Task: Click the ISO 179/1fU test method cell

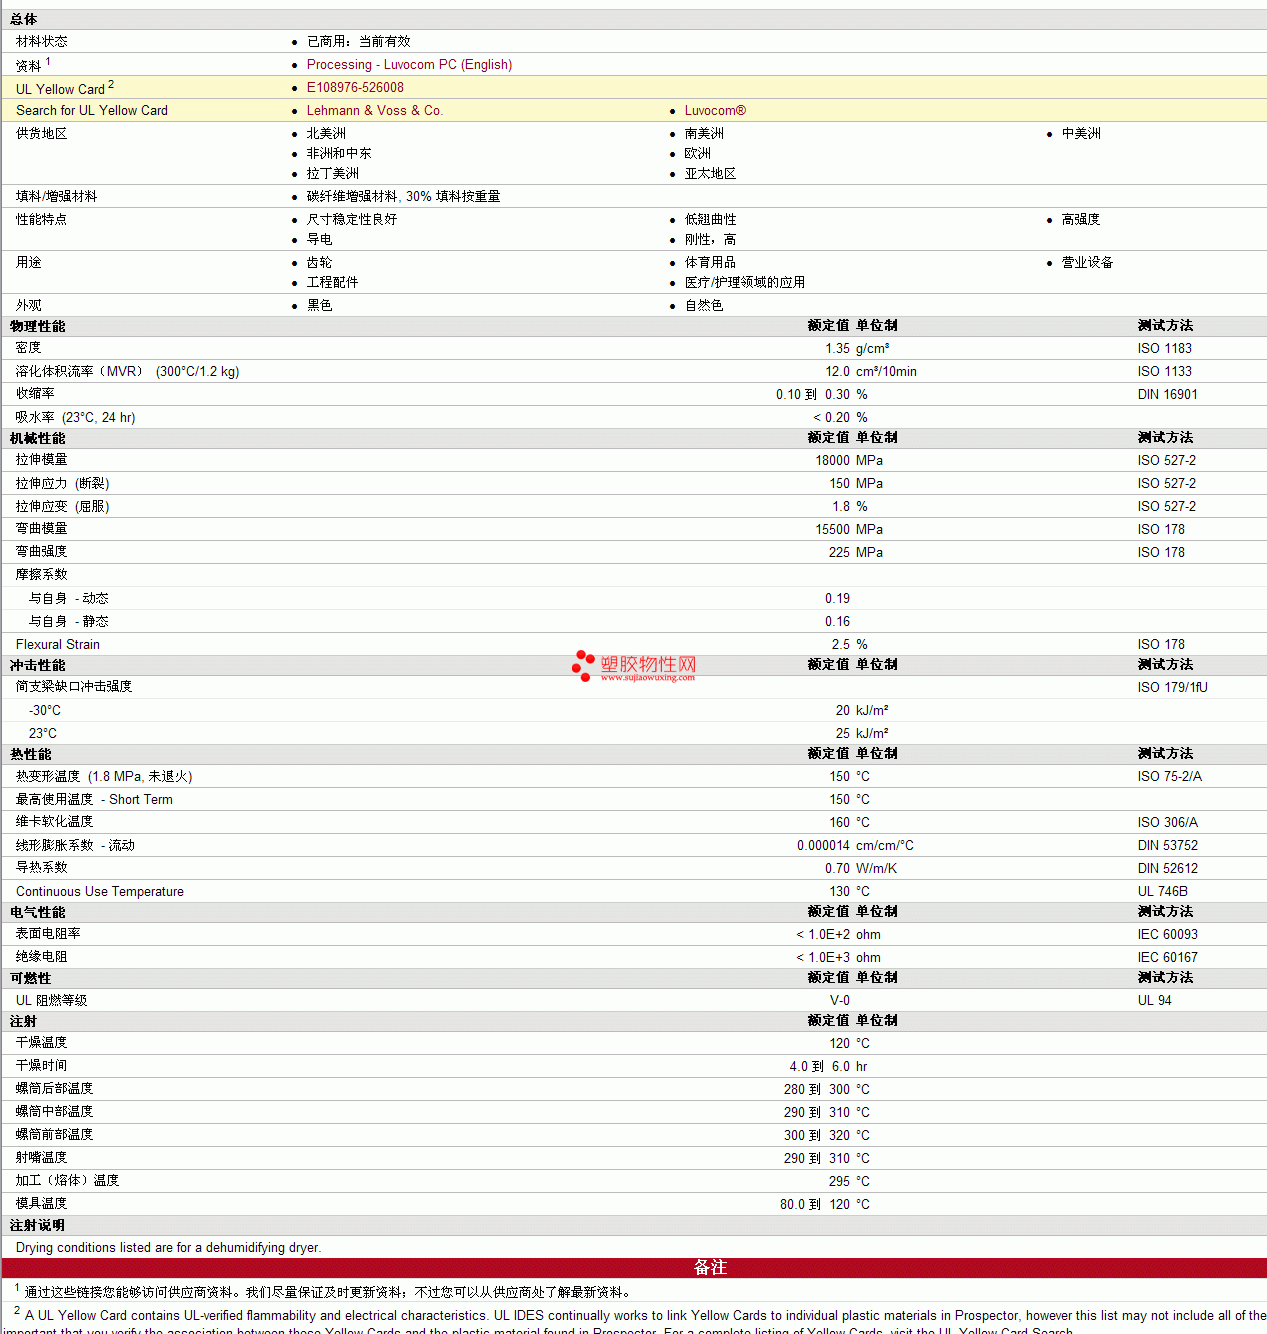Action: coord(1172,687)
